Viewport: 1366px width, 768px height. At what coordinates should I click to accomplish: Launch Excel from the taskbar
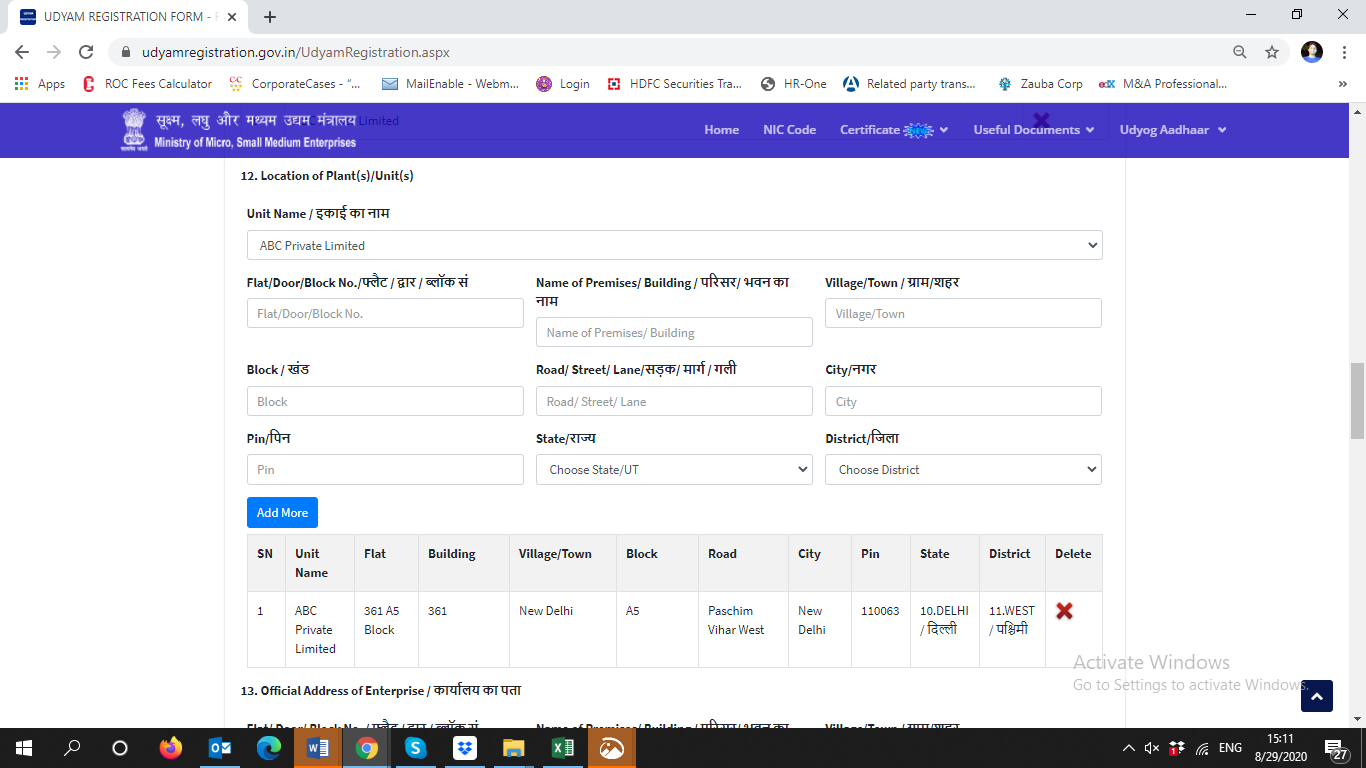point(562,748)
